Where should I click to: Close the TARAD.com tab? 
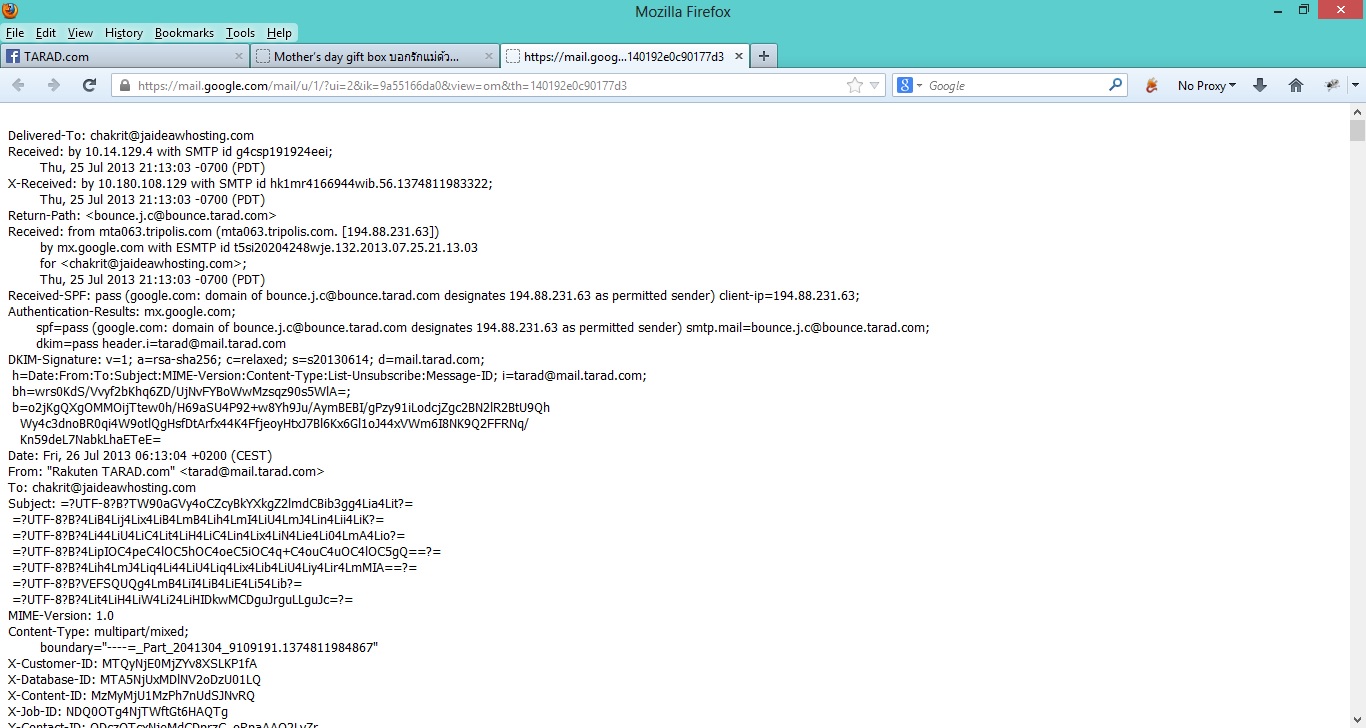pyautogui.click(x=239, y=57)
